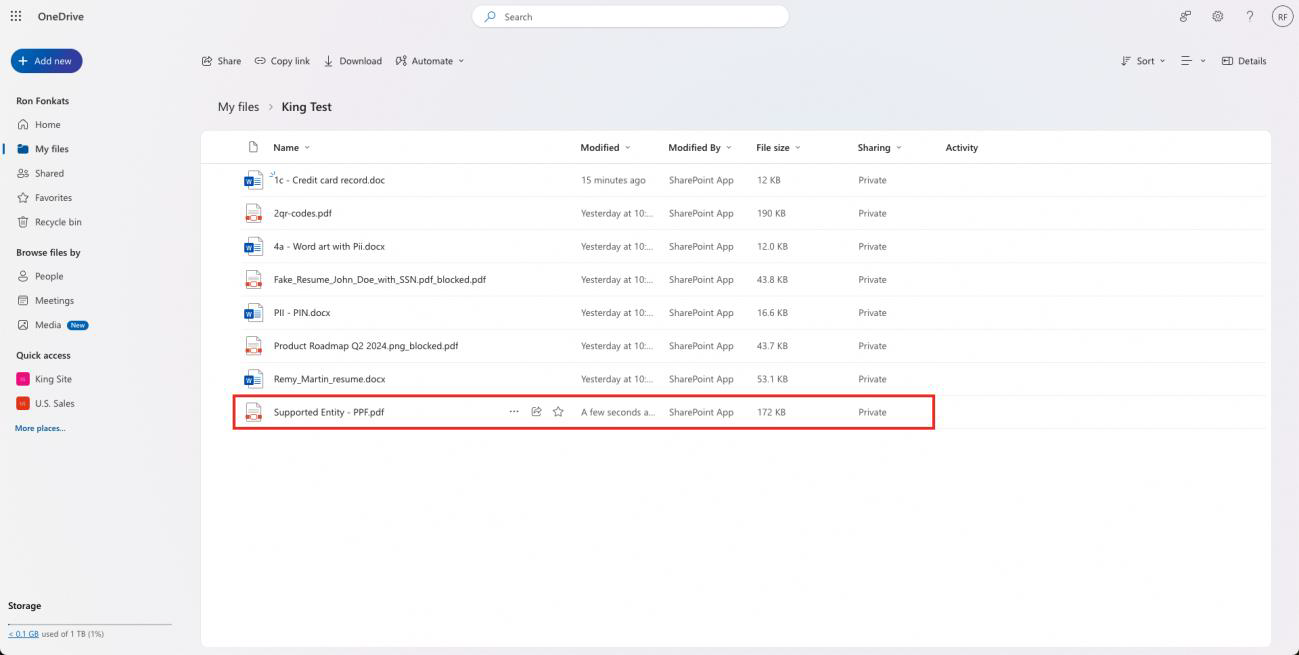The image size is (1299, 655).
Task: Click Private sharing status for 2qr-codes.pdf
Action: pyautogui.click(x=872, y=213)
